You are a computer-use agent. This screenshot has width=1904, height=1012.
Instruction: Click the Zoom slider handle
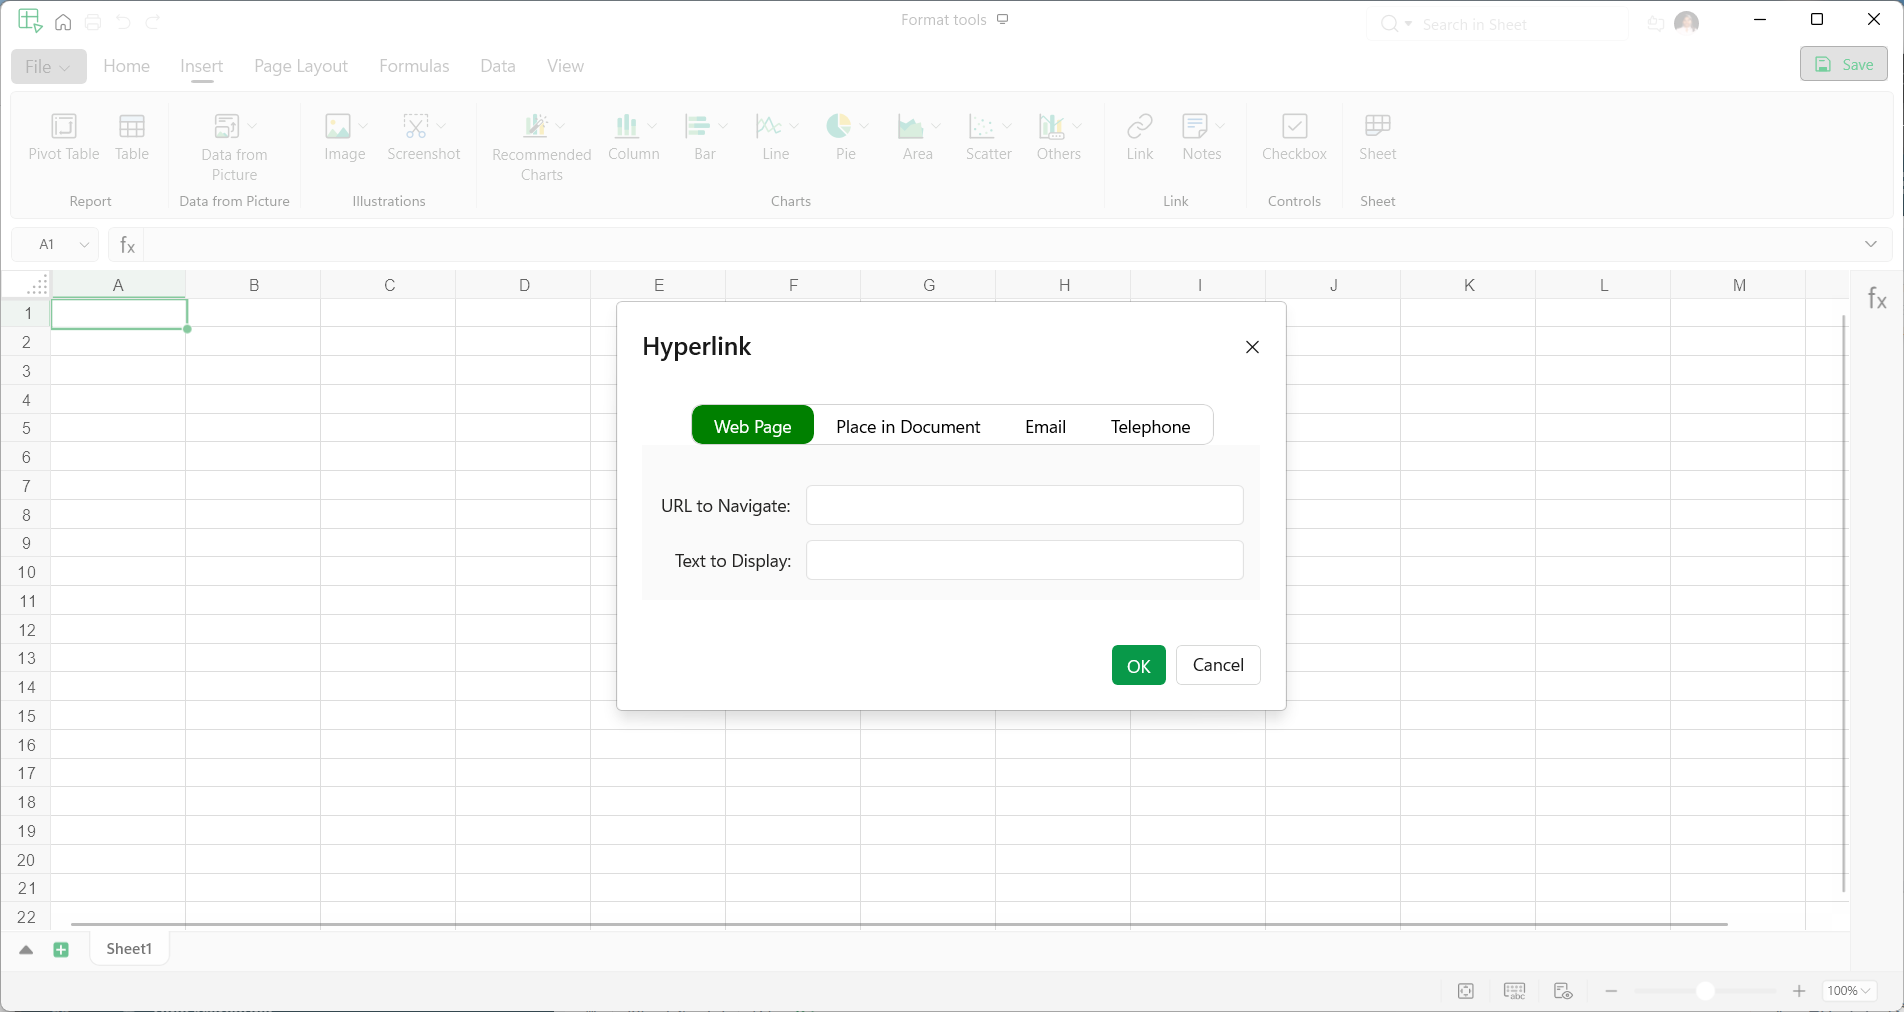(1705, 991)
